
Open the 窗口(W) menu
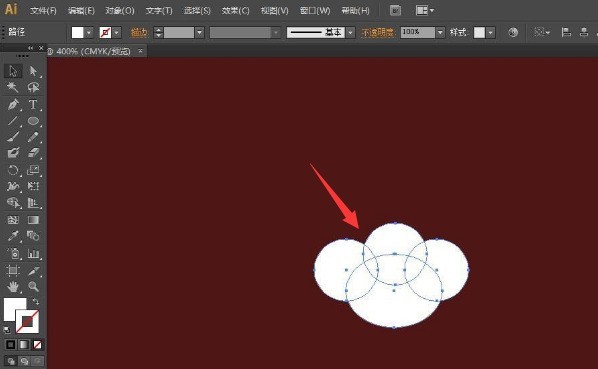[315, 11]
